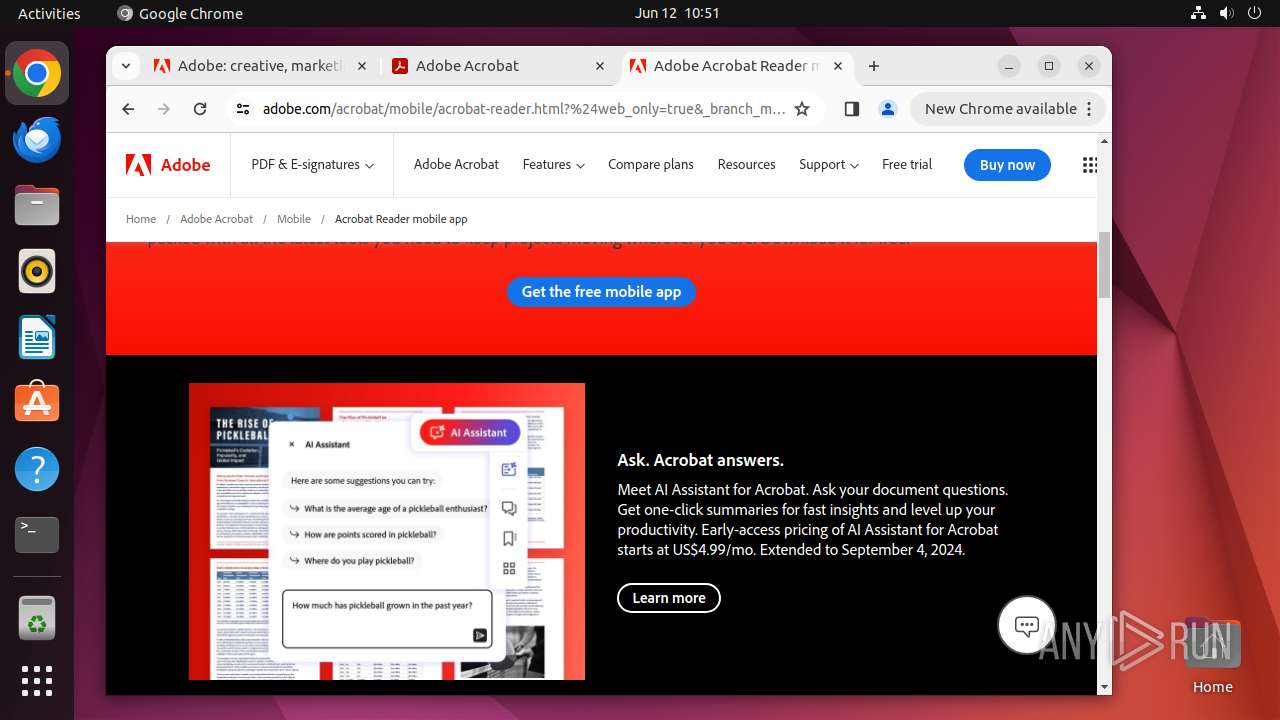
Task: Open the Google Chrome app menu in the top bar
Action: point(180,13)
